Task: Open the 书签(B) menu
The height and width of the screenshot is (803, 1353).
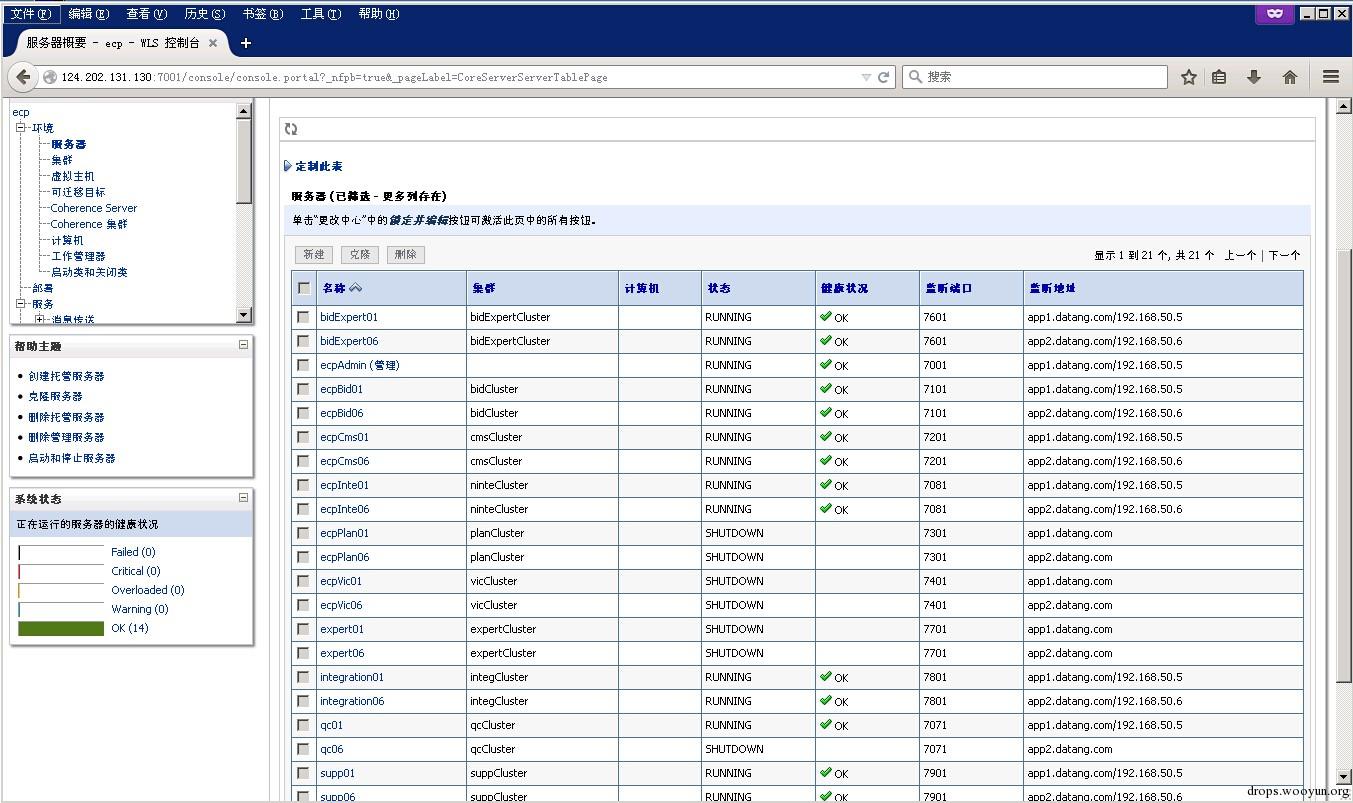Action: (262, 14)
